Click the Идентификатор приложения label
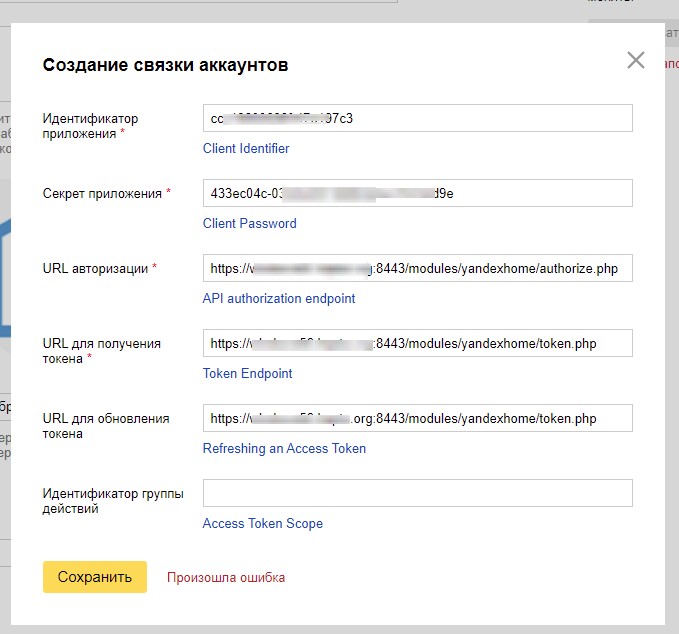The height and width of the screenshot is (634, 679). point(90,126)
